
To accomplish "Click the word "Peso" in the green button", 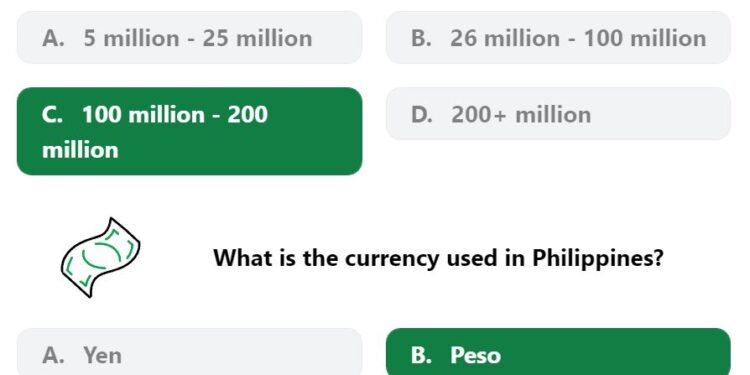I will tap(475, 355).
